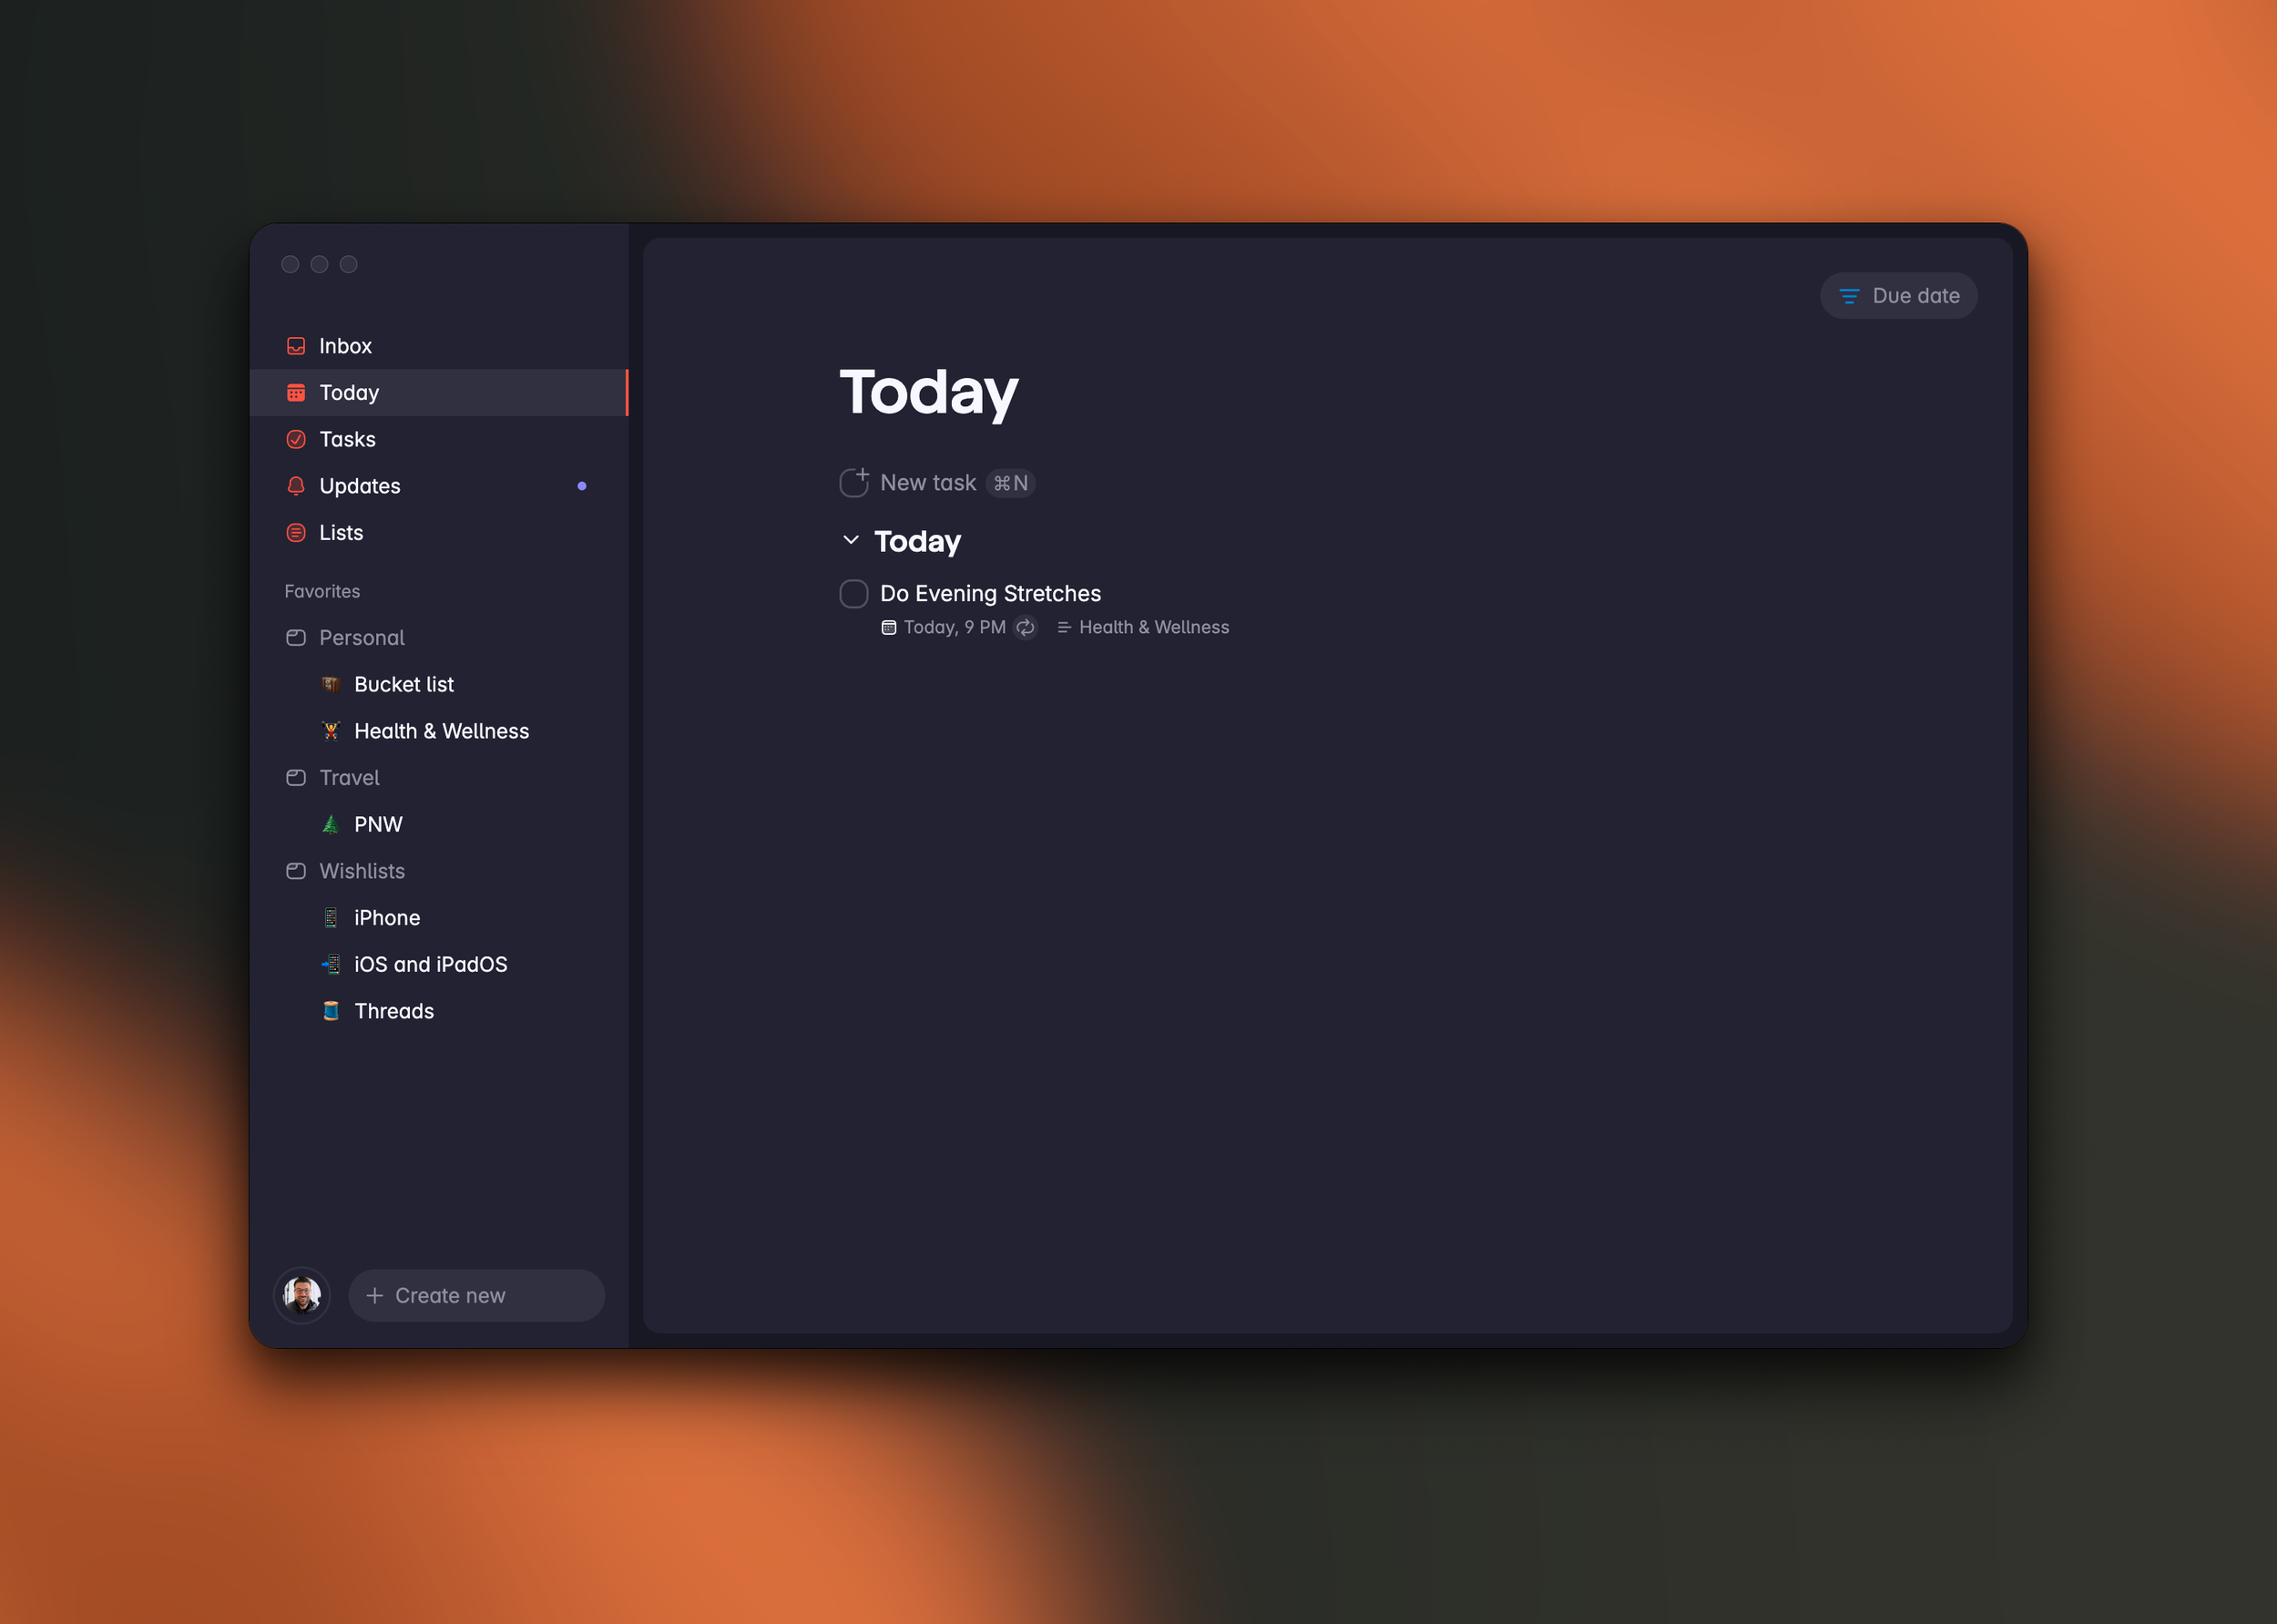
Task: Click the red close window button
Action: coord(291,265)
